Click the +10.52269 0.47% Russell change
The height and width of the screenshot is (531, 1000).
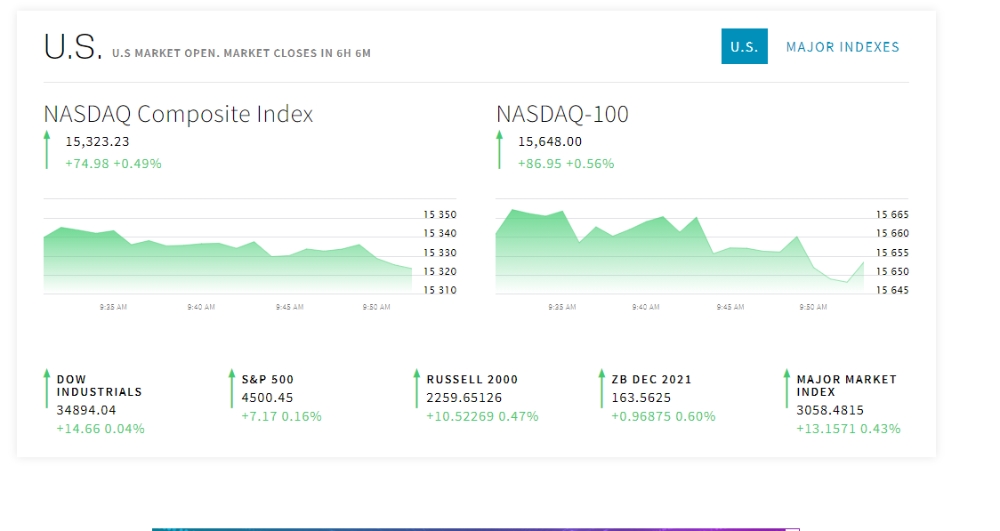pos(482,417)
